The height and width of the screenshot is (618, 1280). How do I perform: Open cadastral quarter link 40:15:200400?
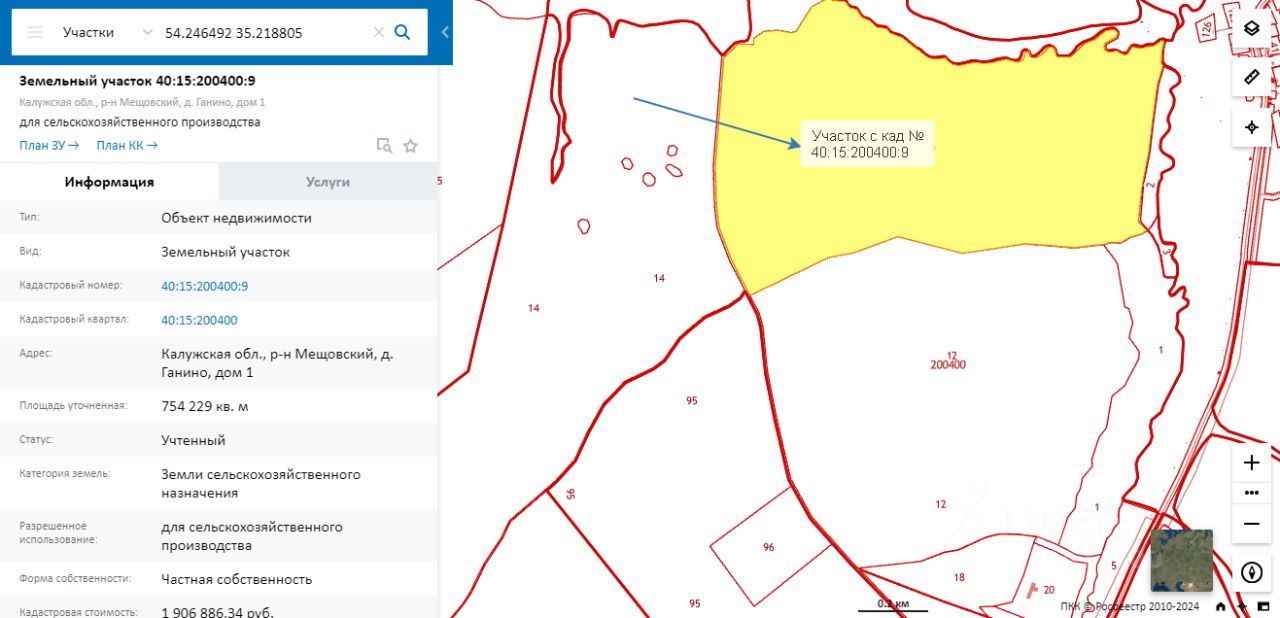click(x=199, y=320)
